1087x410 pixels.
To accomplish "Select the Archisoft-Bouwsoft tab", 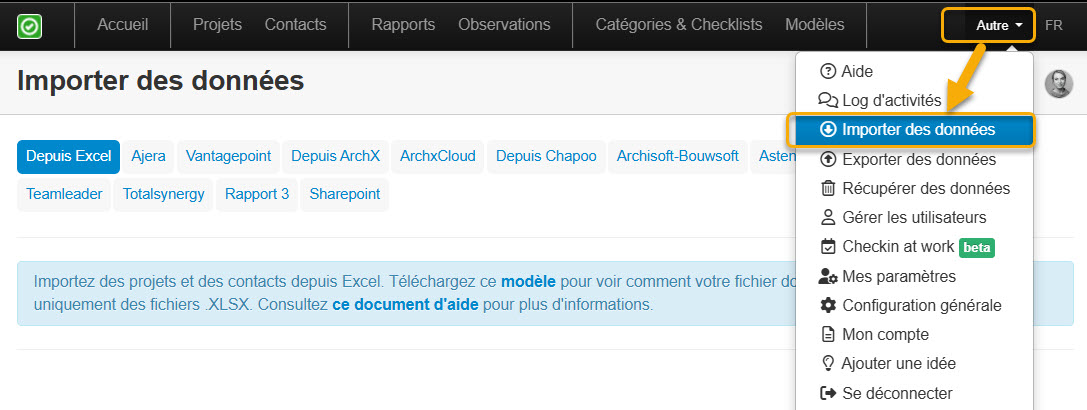I will click(678, 157).
